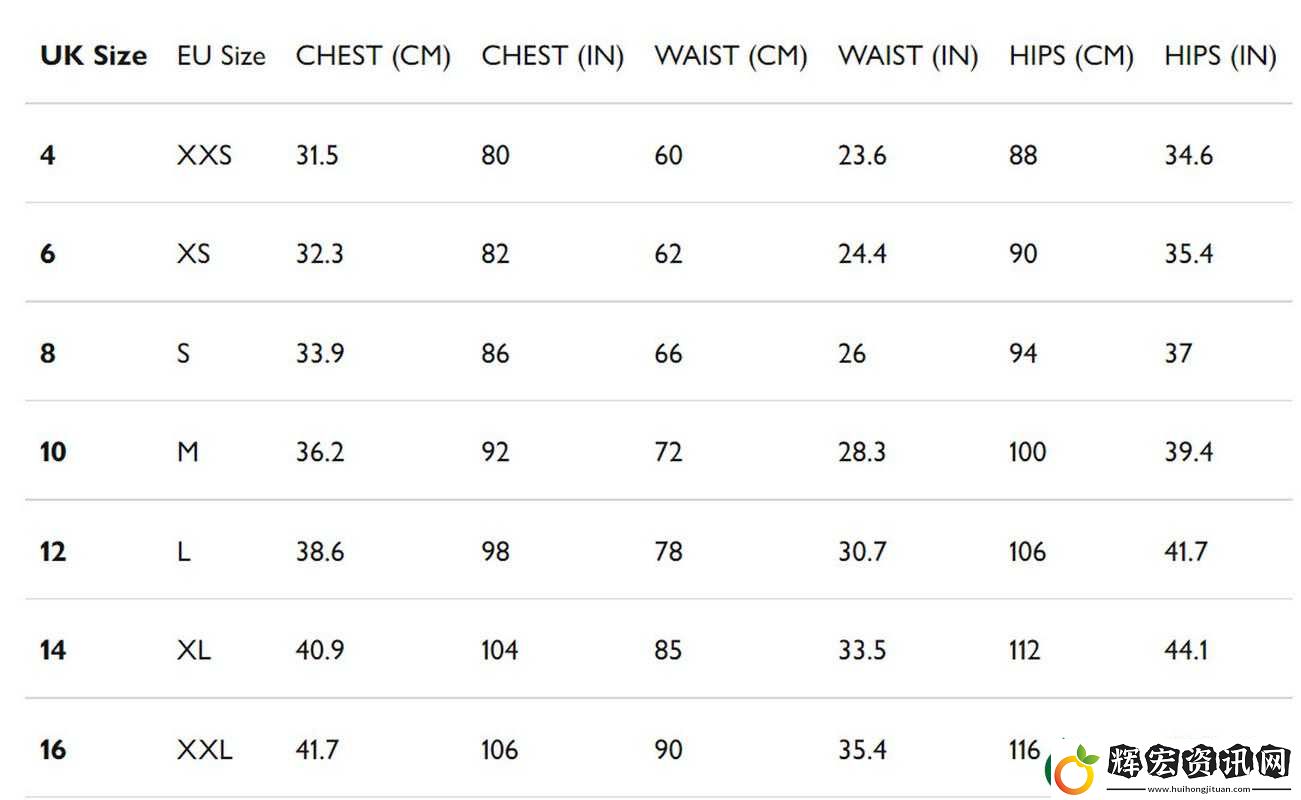The image size is (1301, 800).
Task: Click the XL size cell
Action: 194,650
